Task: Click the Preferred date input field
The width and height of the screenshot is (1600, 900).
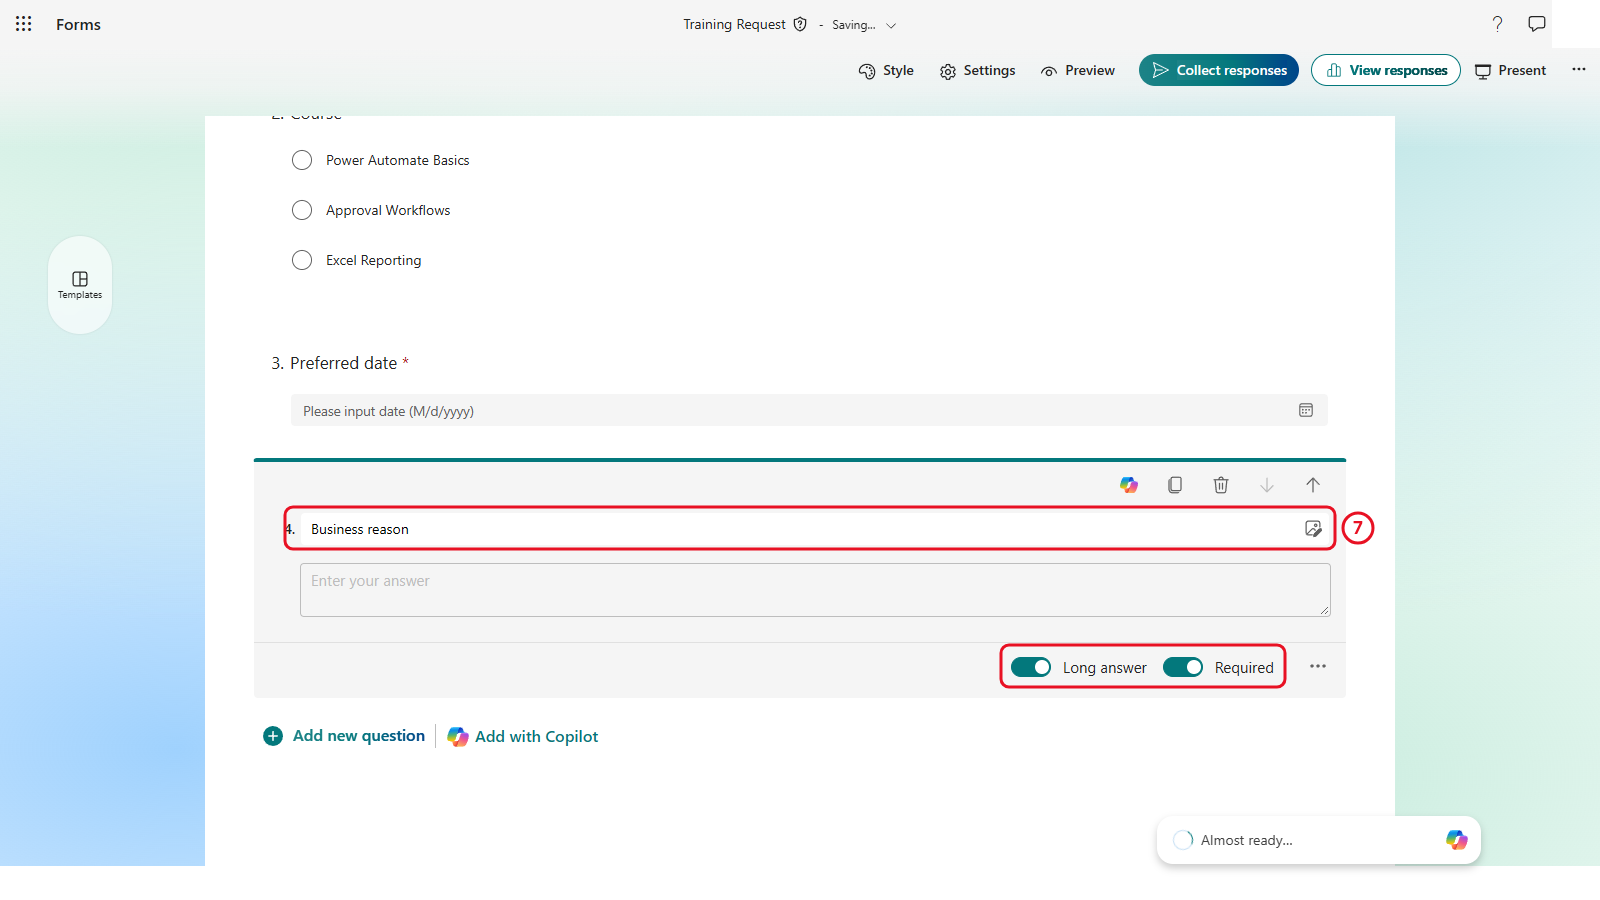Action: point(809,410)
